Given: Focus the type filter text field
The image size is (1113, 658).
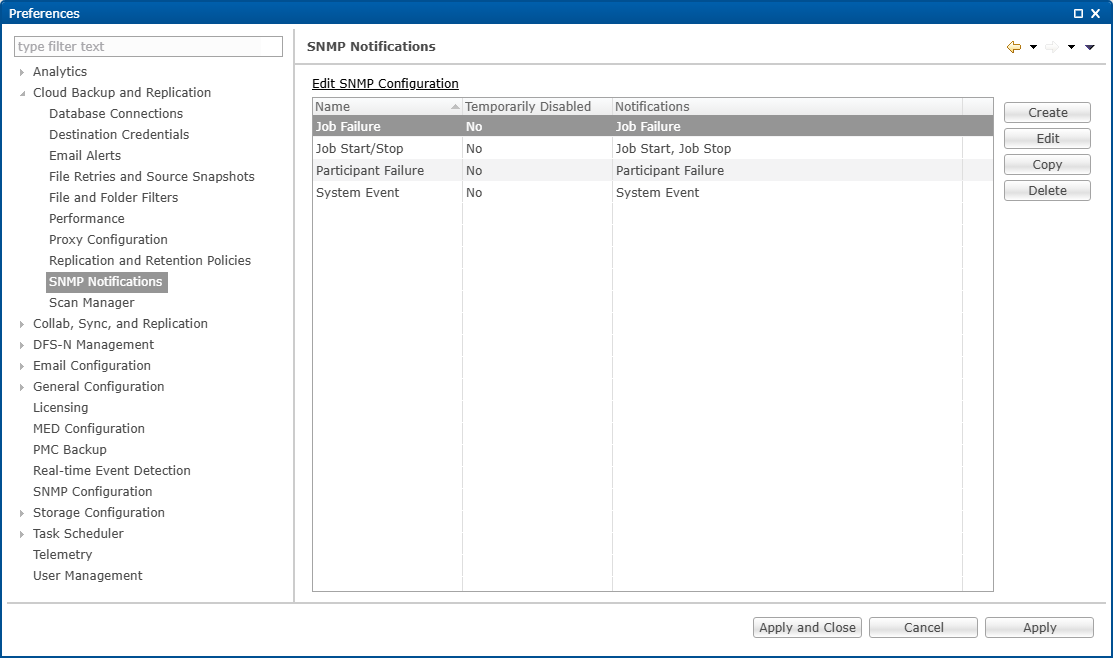Looking at the screenshot, I should click(148, 46).
